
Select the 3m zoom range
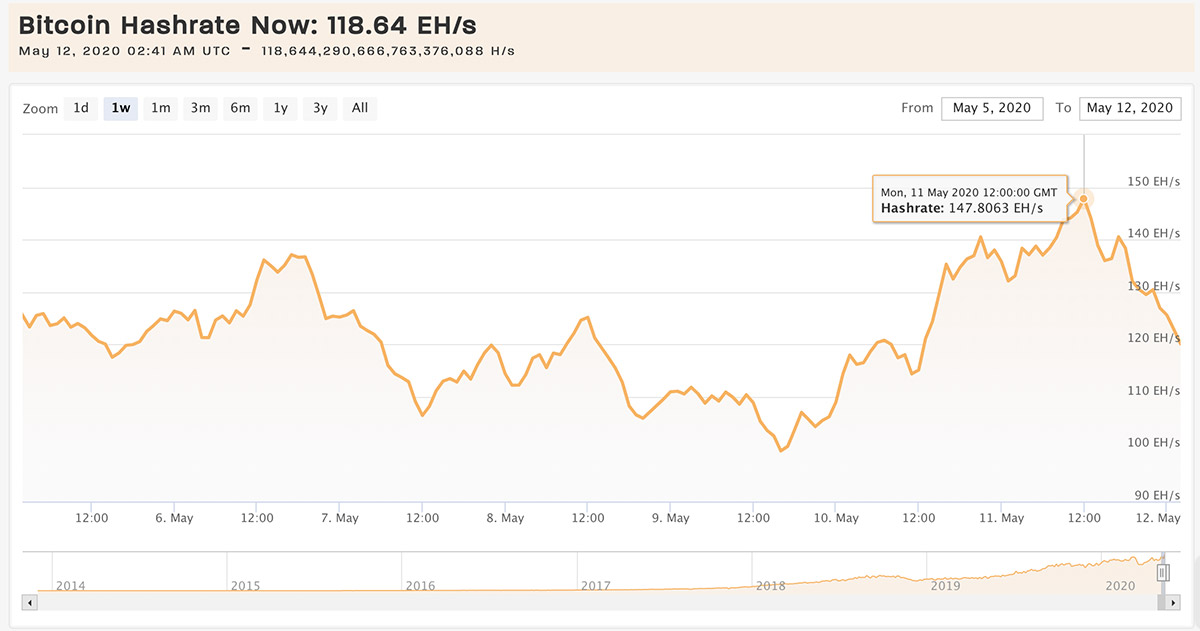pyautogui.click(x=200, y=108)
